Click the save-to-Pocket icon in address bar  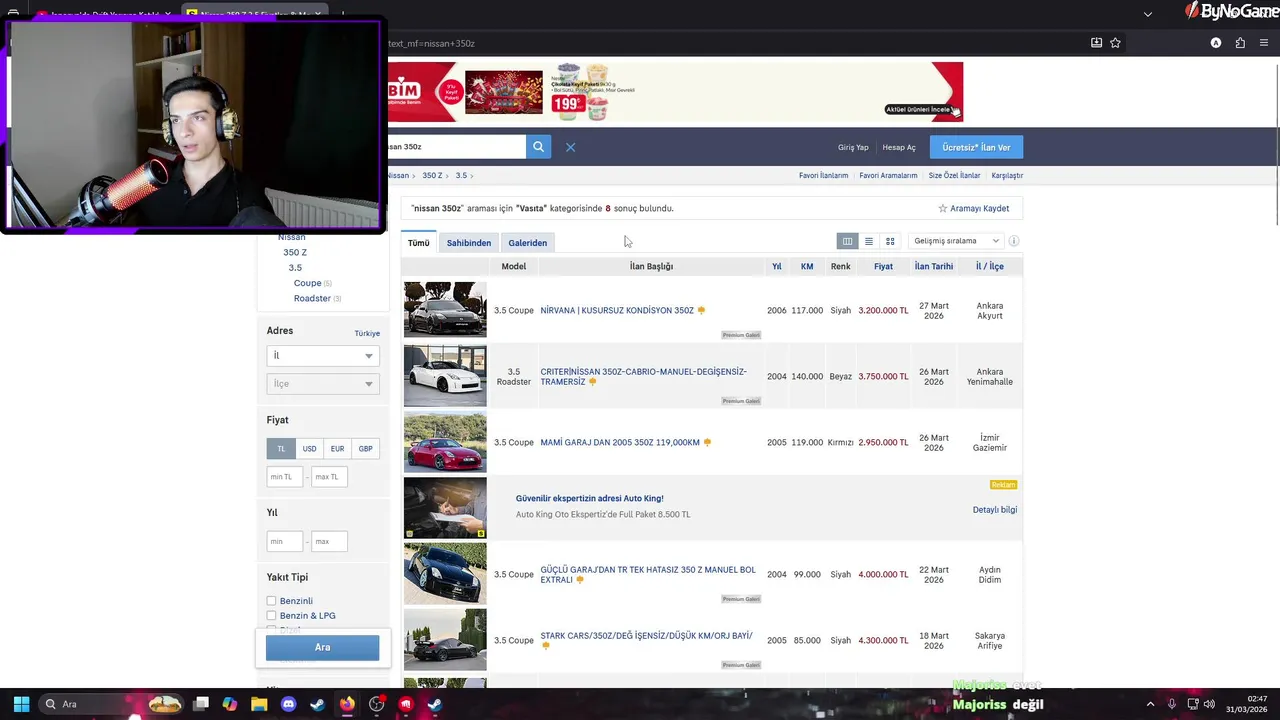1096,43
